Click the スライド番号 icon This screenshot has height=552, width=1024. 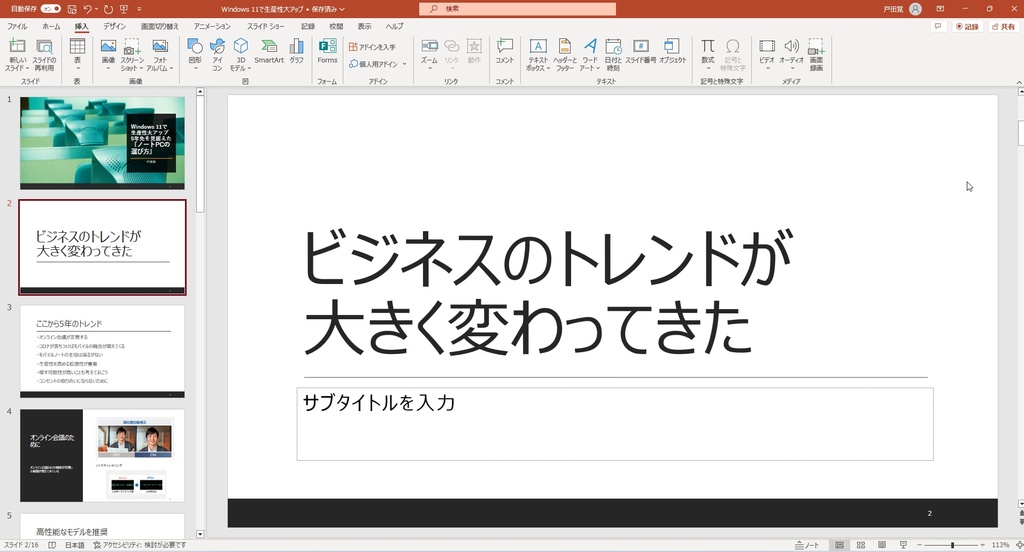pyautogui.click(x=641, y=51)
